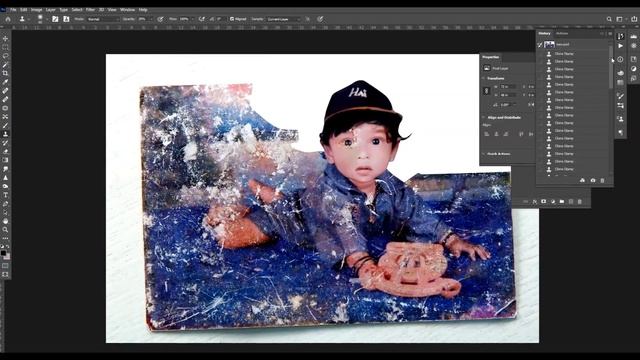Toggle the Brush Settings panel button
The width and height of the screenshot is (640, 360).
[55, 19]
